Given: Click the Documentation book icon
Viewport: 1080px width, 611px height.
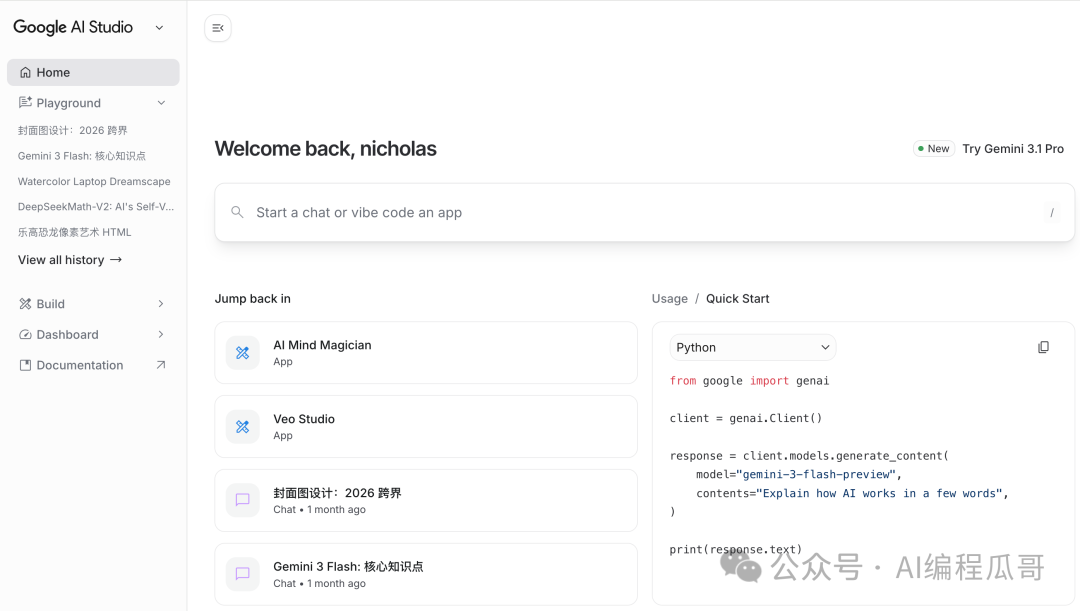Looking at the screenshot, I should 25,365.
